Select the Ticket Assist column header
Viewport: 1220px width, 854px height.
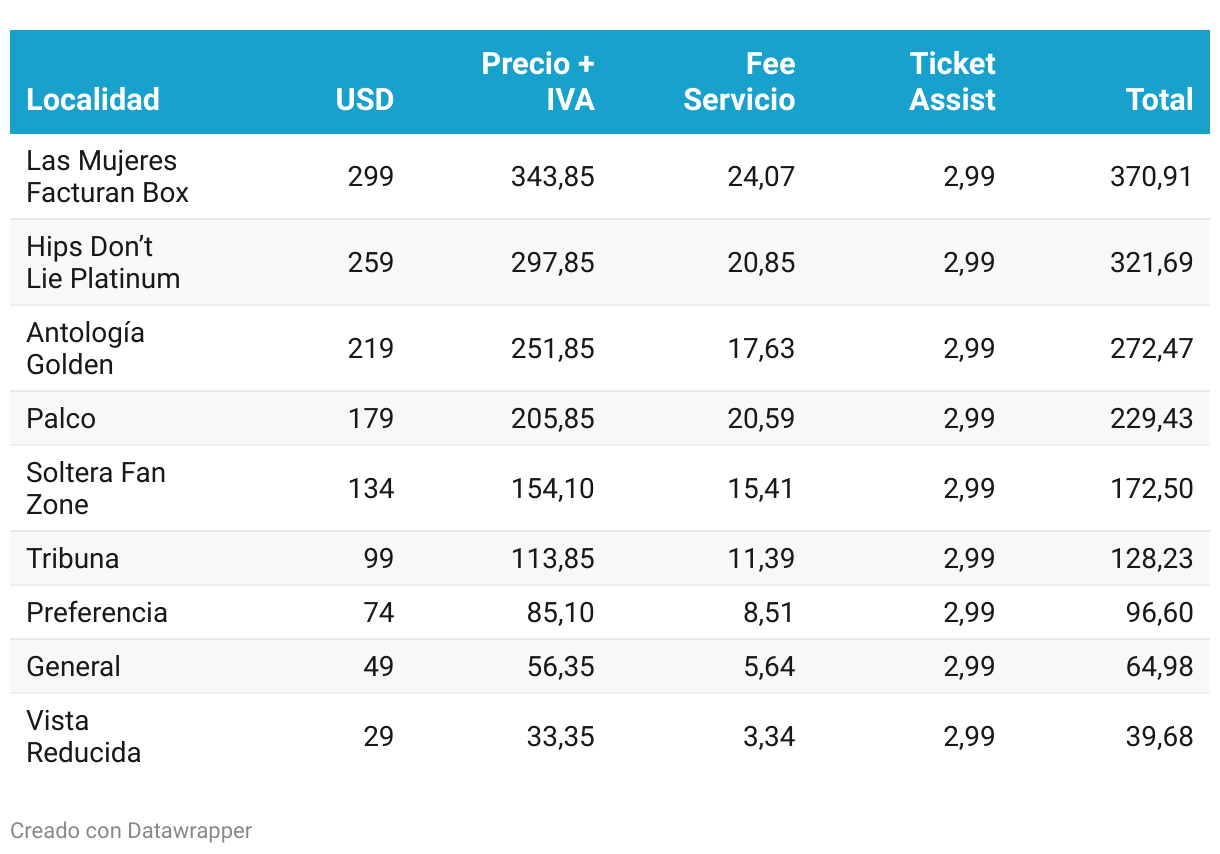(x=952, y=81)
